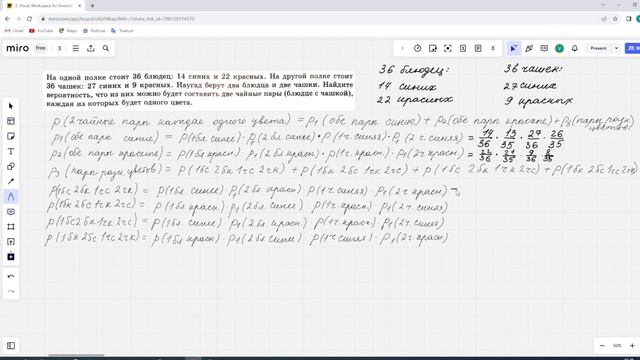Image resolution: width=640 pixels, height=360 pixels.
Task: Open the frames panel at bottom left
Action: coord(11,346)
